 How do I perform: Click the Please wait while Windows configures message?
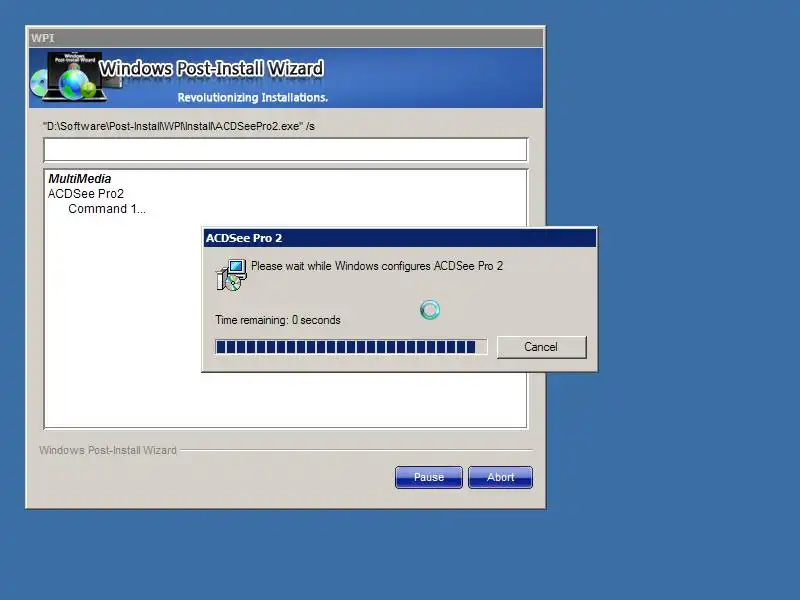click(x=377, y=266)
